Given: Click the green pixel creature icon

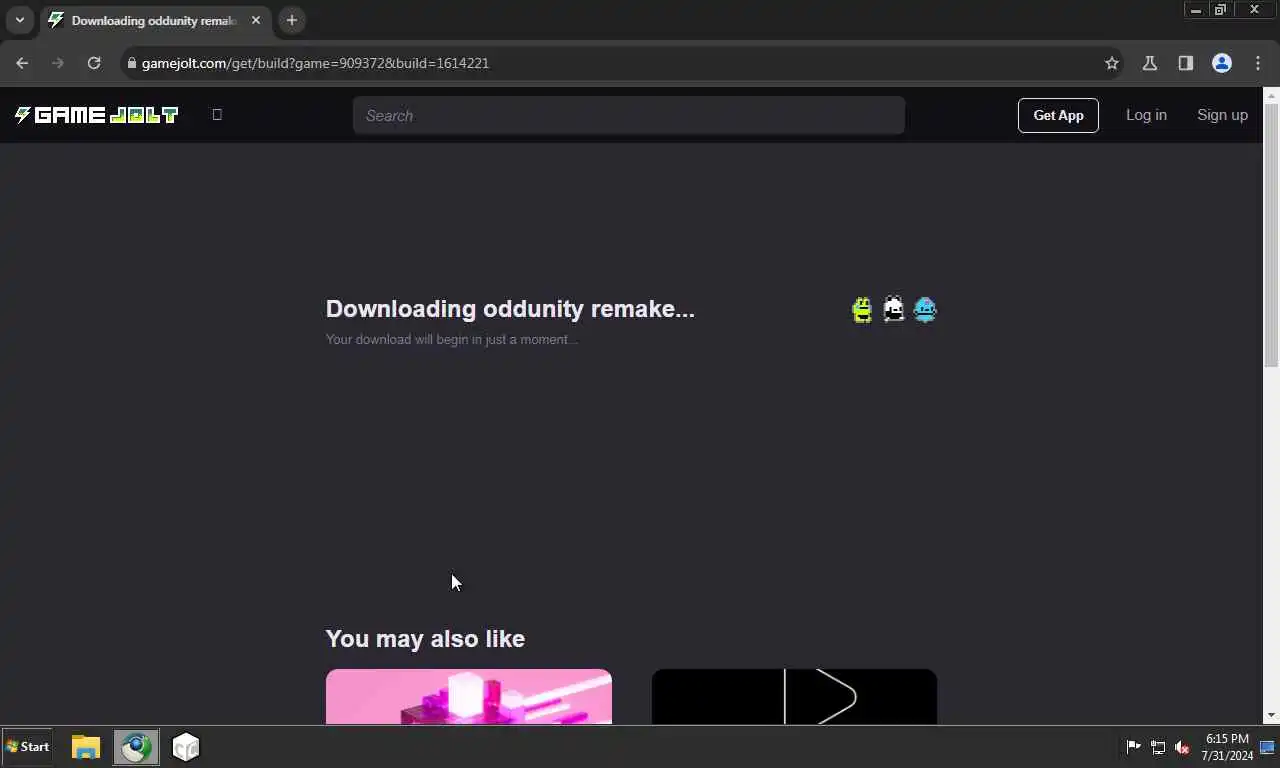Looking at the screenshot, I should pos(861,309).
